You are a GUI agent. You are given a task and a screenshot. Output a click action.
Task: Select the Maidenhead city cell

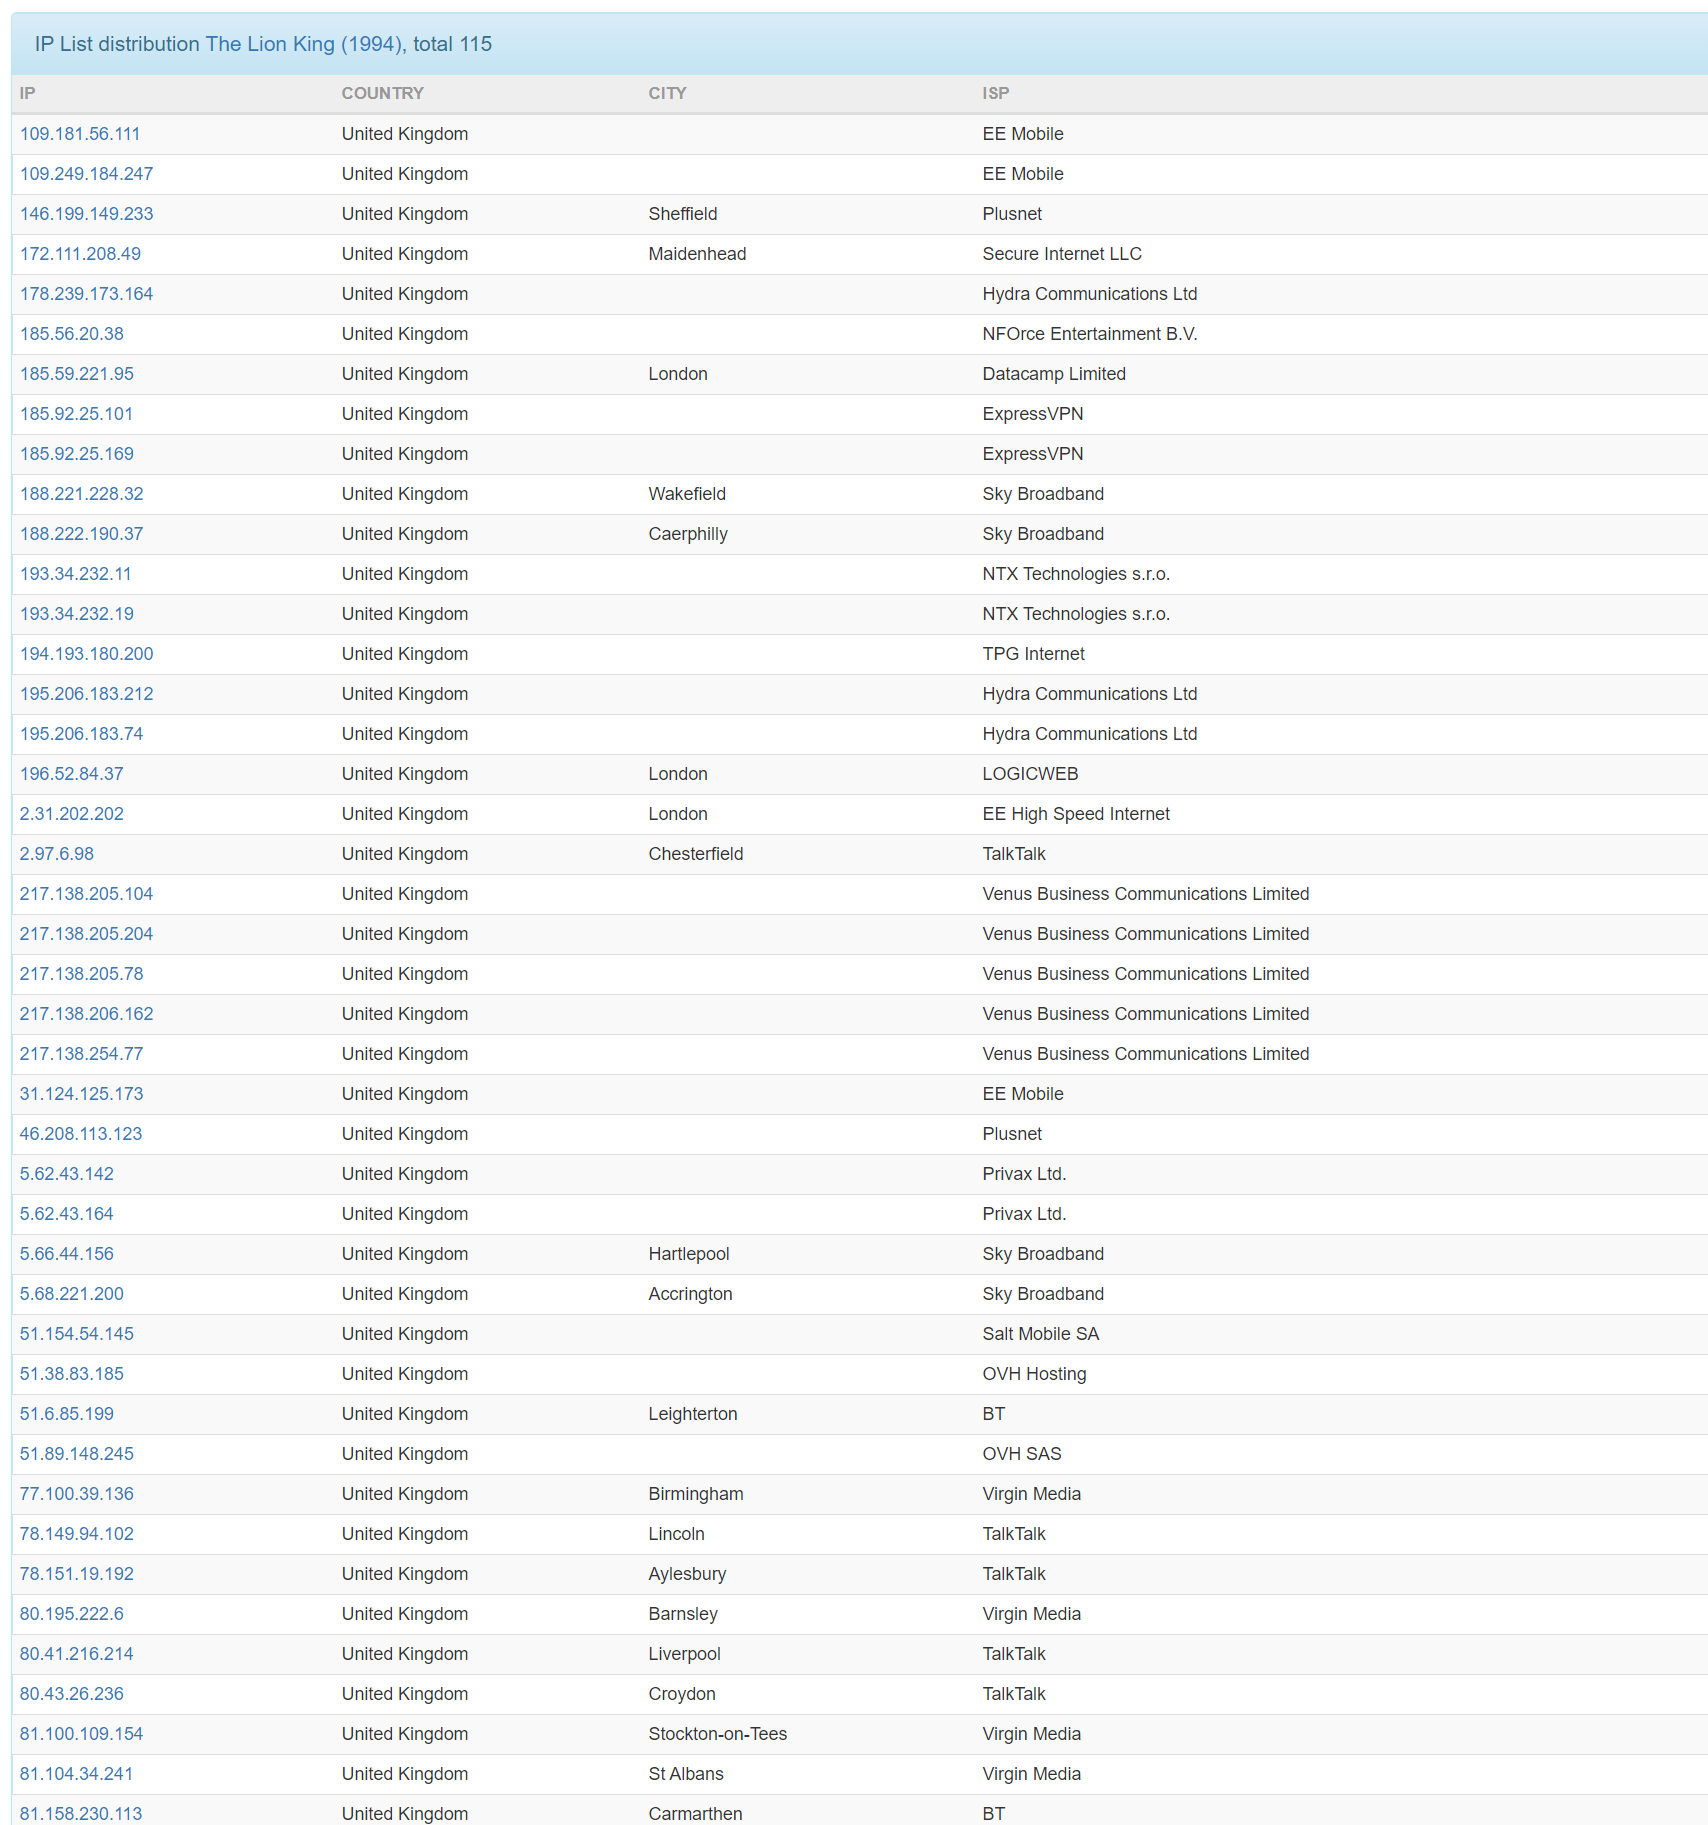[x=697, y=254]
